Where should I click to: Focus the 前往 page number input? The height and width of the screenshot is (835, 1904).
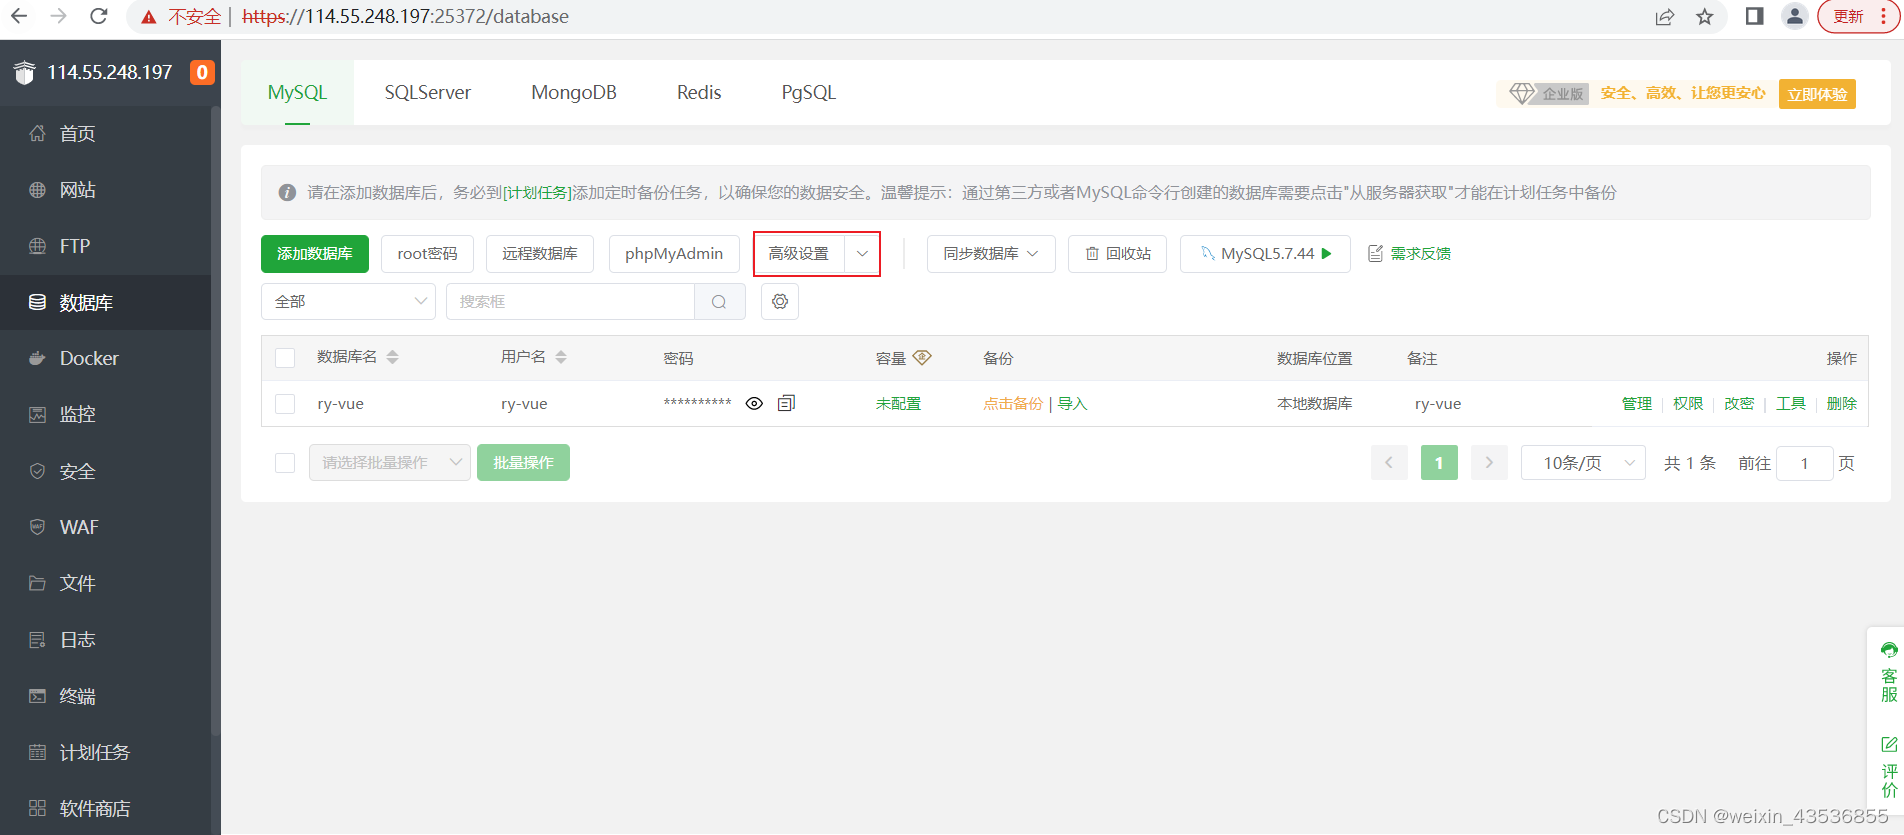[1804, 463]
